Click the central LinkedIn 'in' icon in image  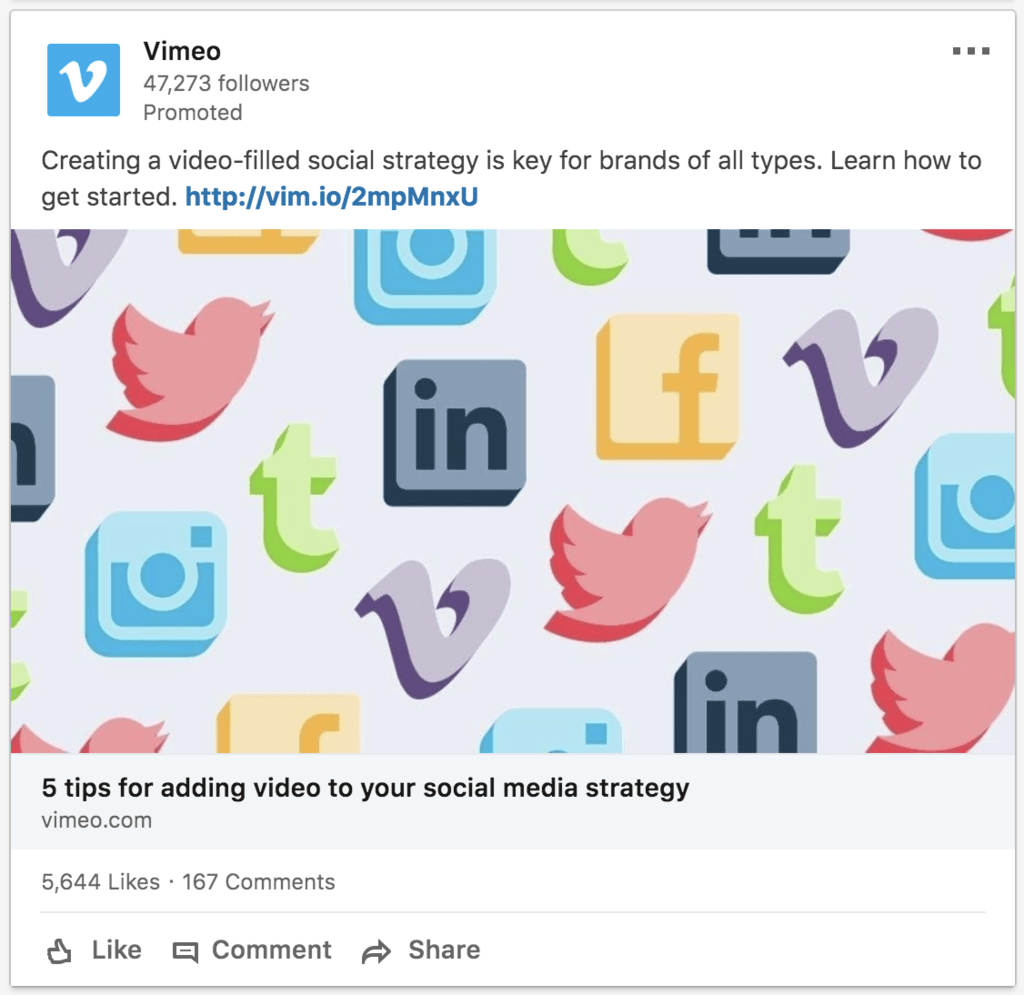(x=455, y=433)
